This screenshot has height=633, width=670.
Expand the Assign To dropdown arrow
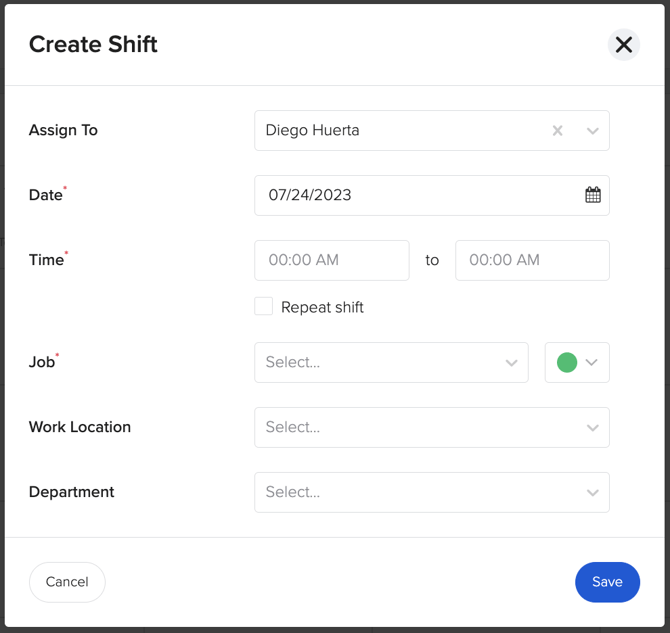point(592,131)
